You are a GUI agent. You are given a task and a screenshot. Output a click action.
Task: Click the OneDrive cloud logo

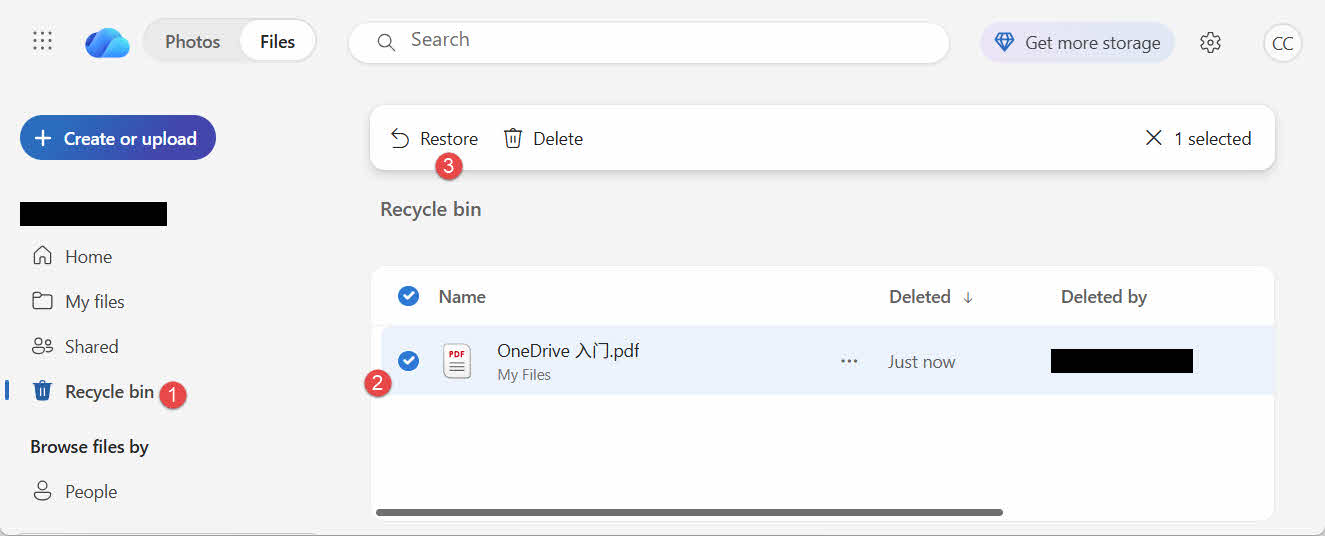click(x=107, y=42)
